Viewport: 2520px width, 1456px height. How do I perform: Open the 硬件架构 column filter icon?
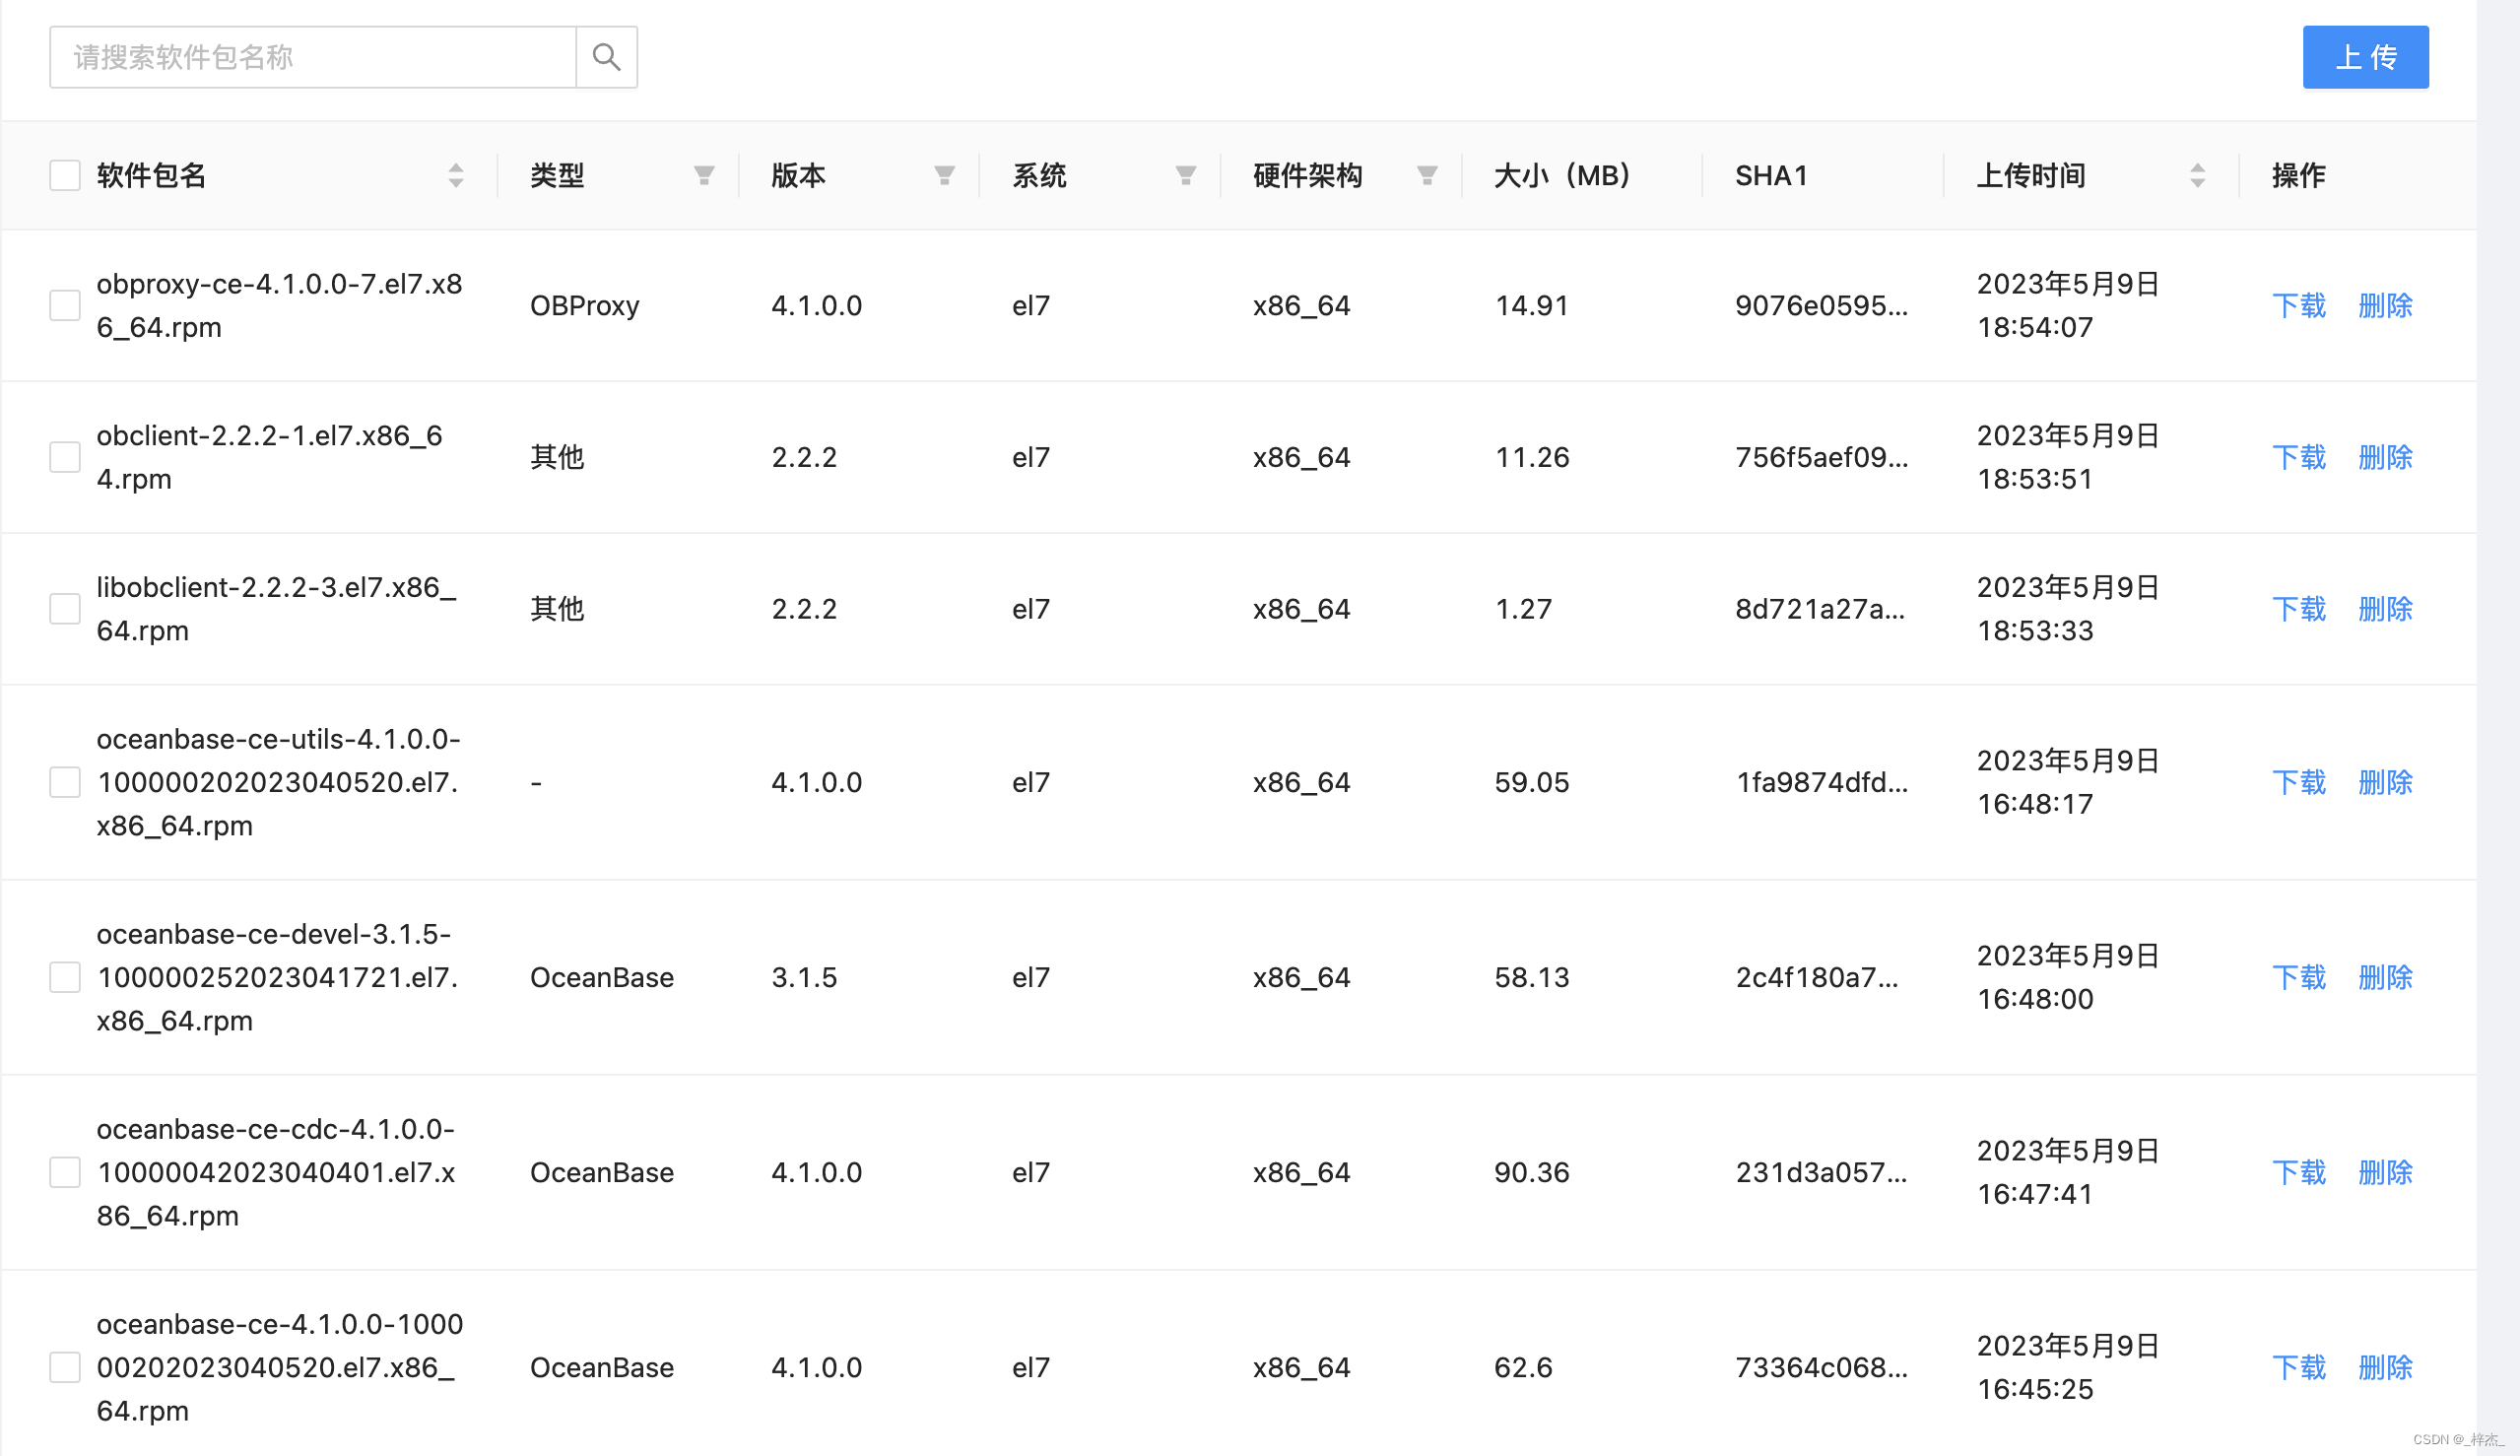[1427, 176]
